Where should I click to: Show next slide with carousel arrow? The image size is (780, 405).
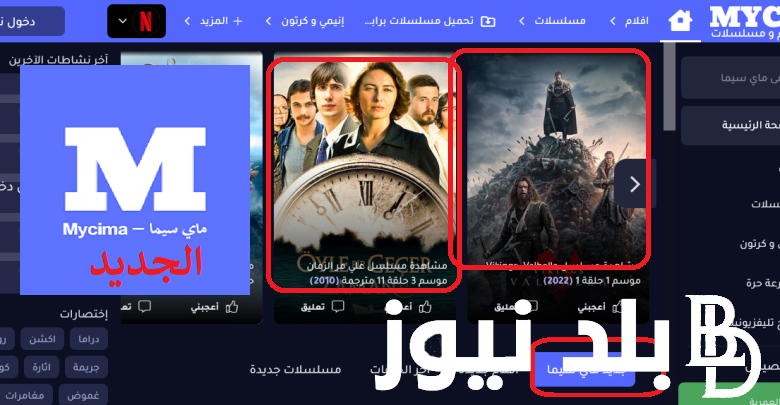tap(634, 184)
